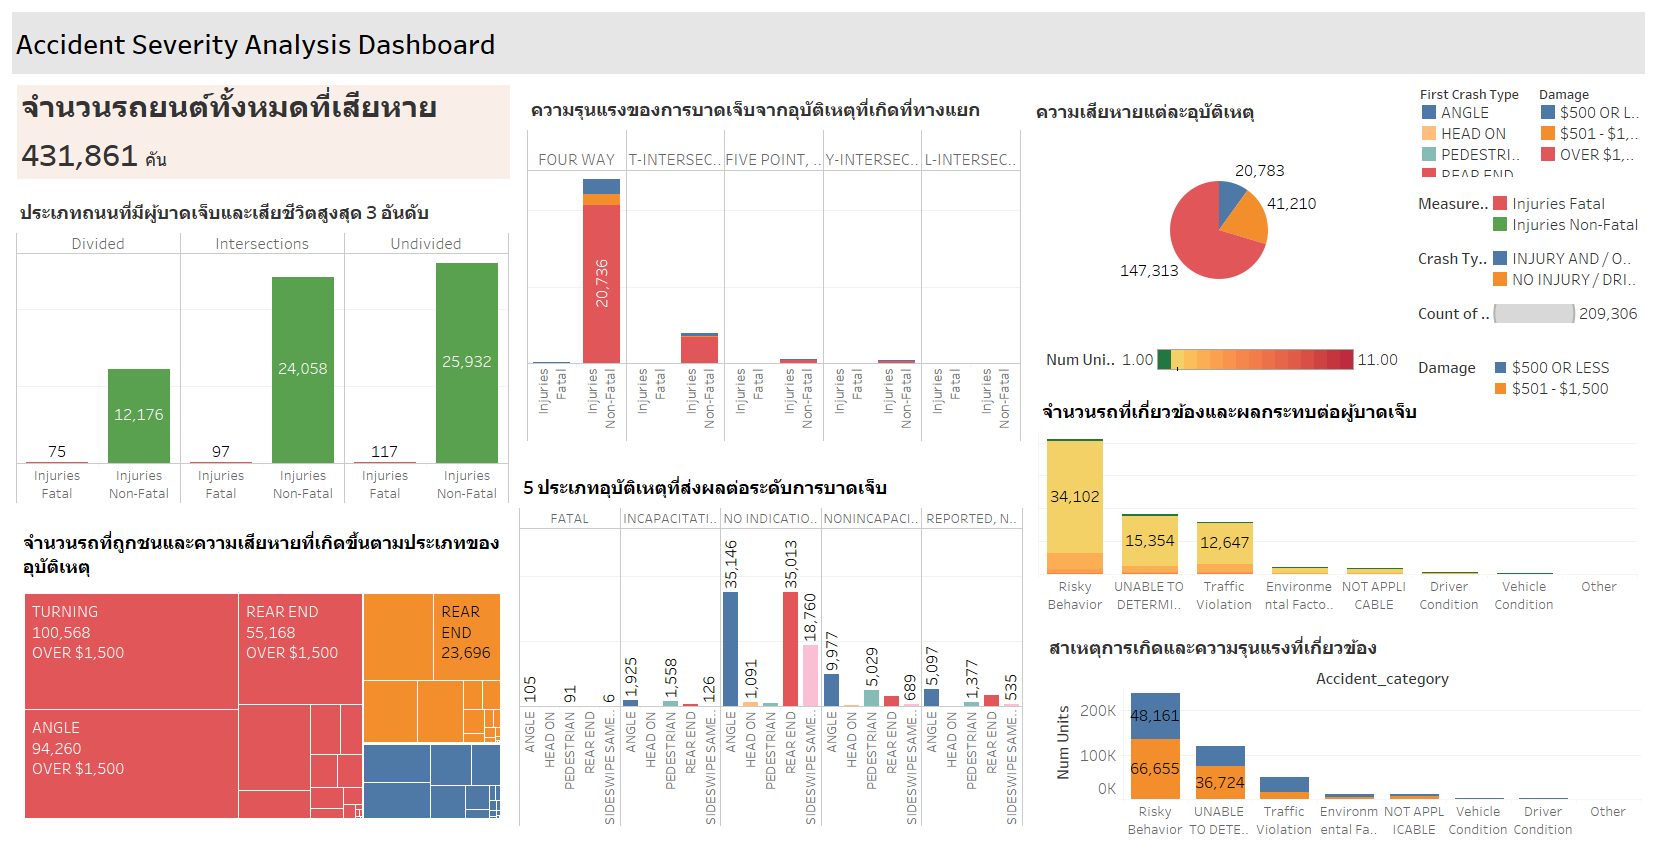1657x851 pixels.
Task: Select the HEAD ON legend color swatch
Action: click(x=1428, y=133)
